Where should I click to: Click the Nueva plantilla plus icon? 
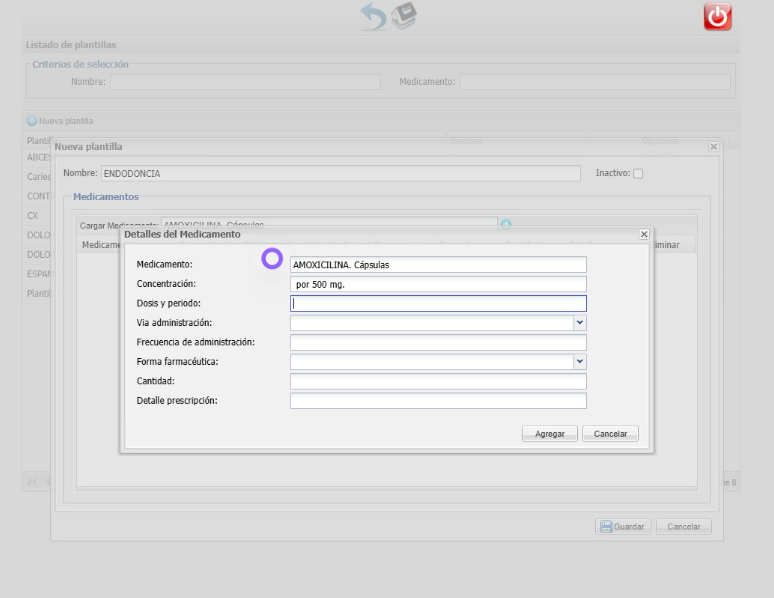pos(32,121)
